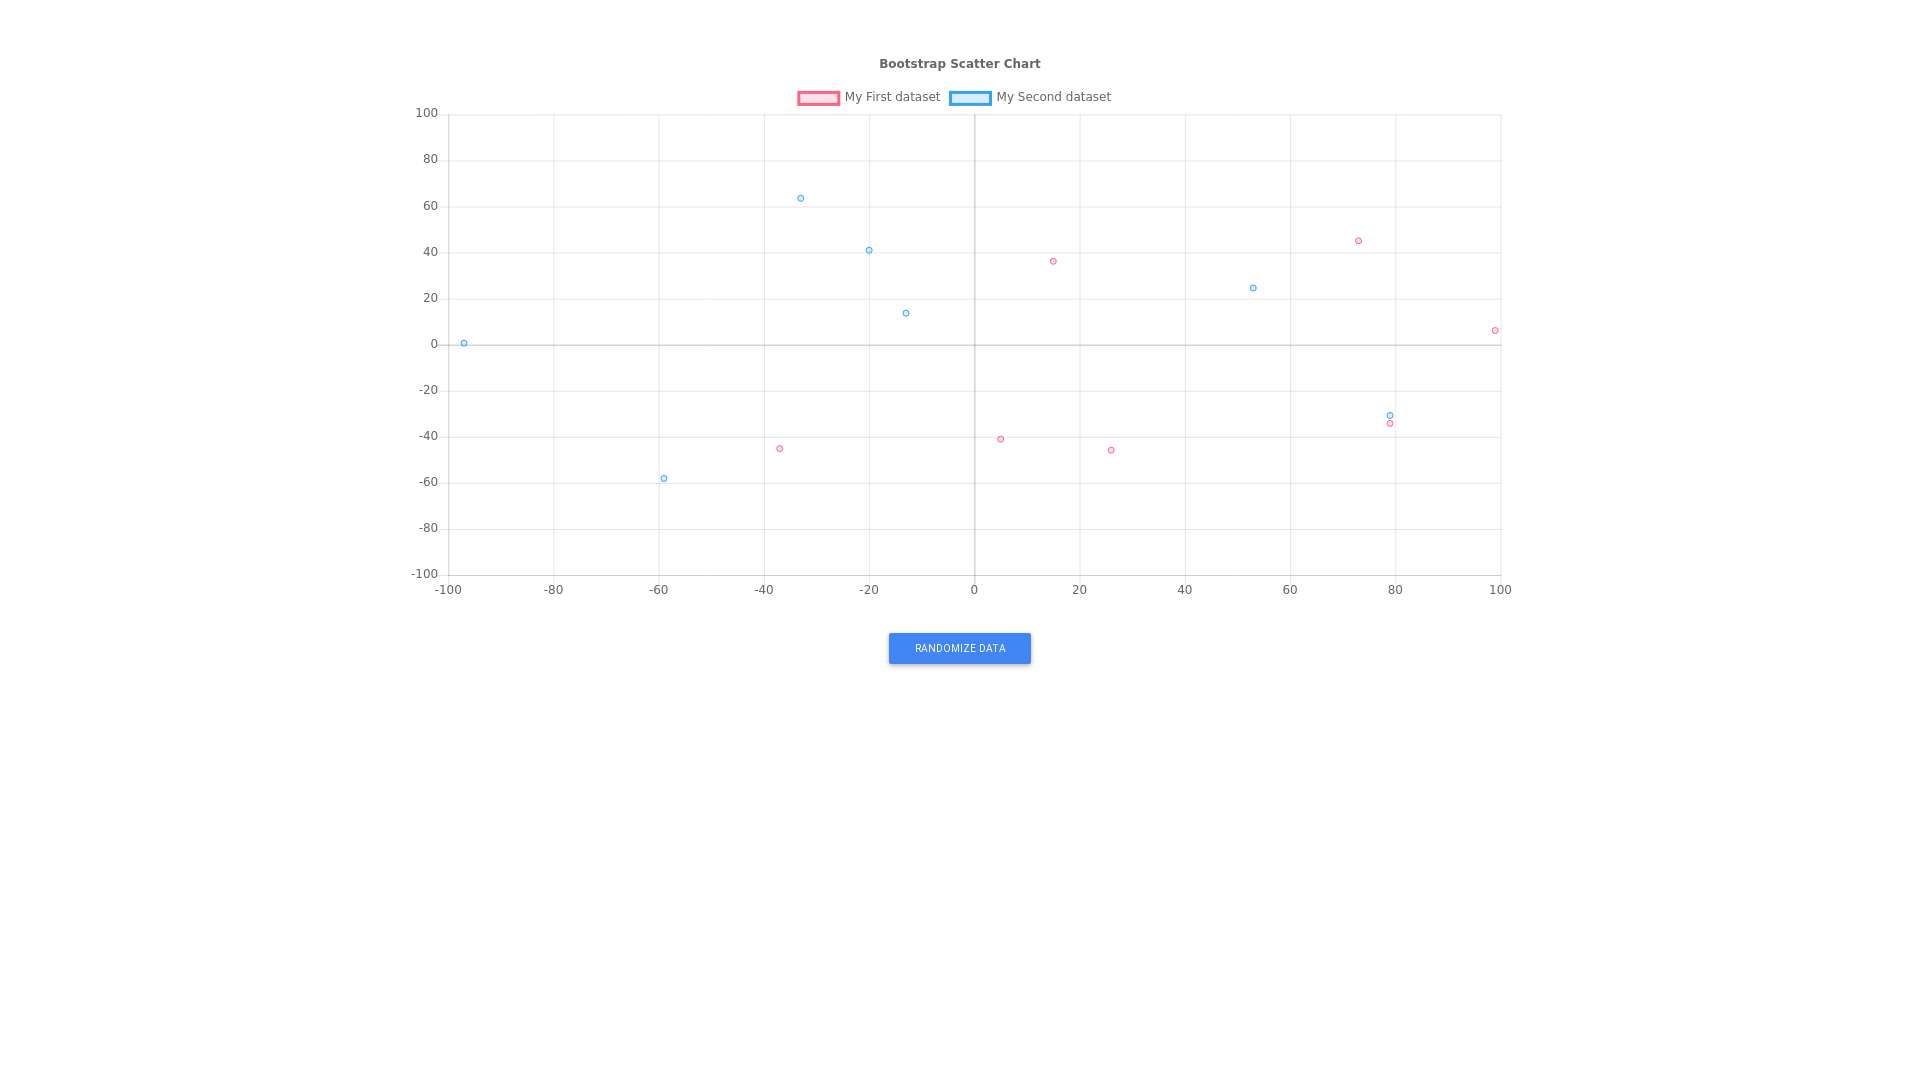Click the blue point near x=-13, y=14

tap(906, 313)
